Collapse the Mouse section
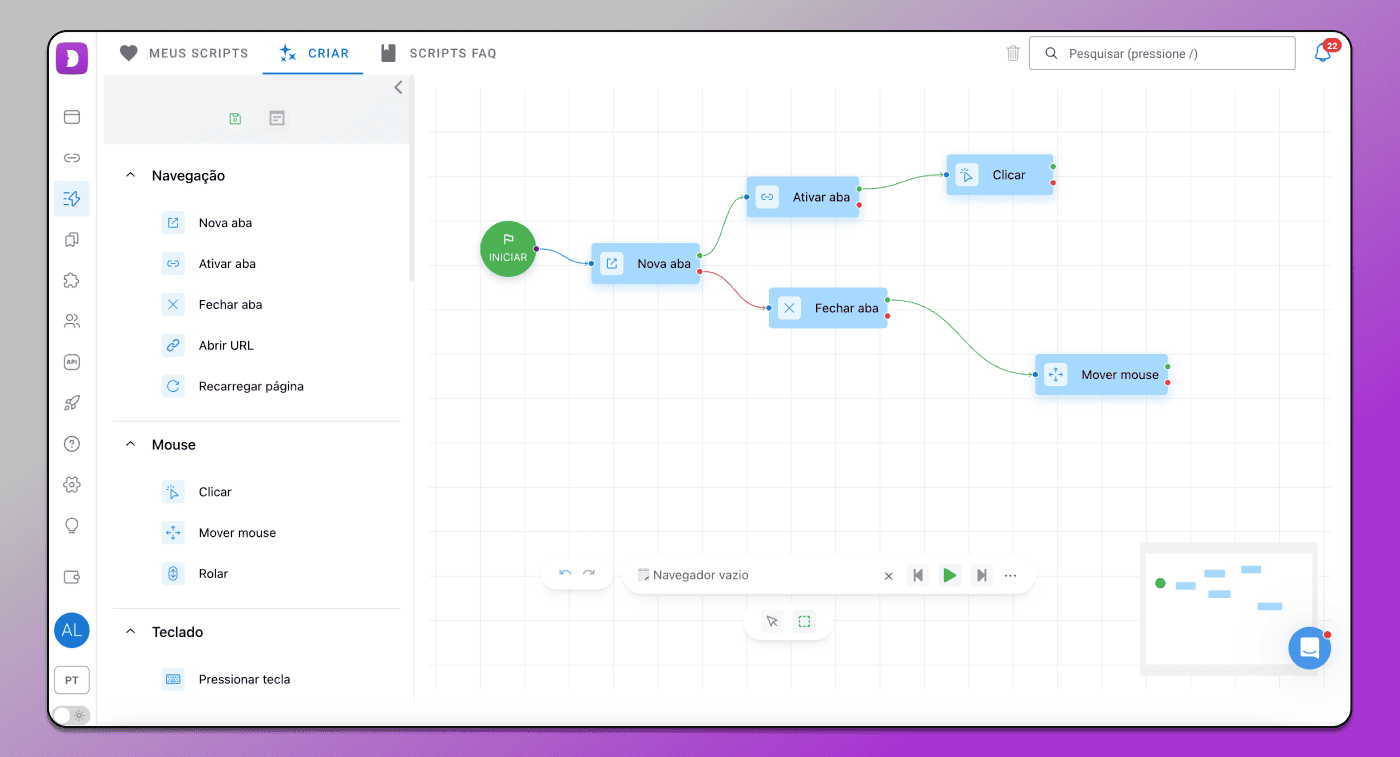The image size is (1400, 757). (130, 444)
